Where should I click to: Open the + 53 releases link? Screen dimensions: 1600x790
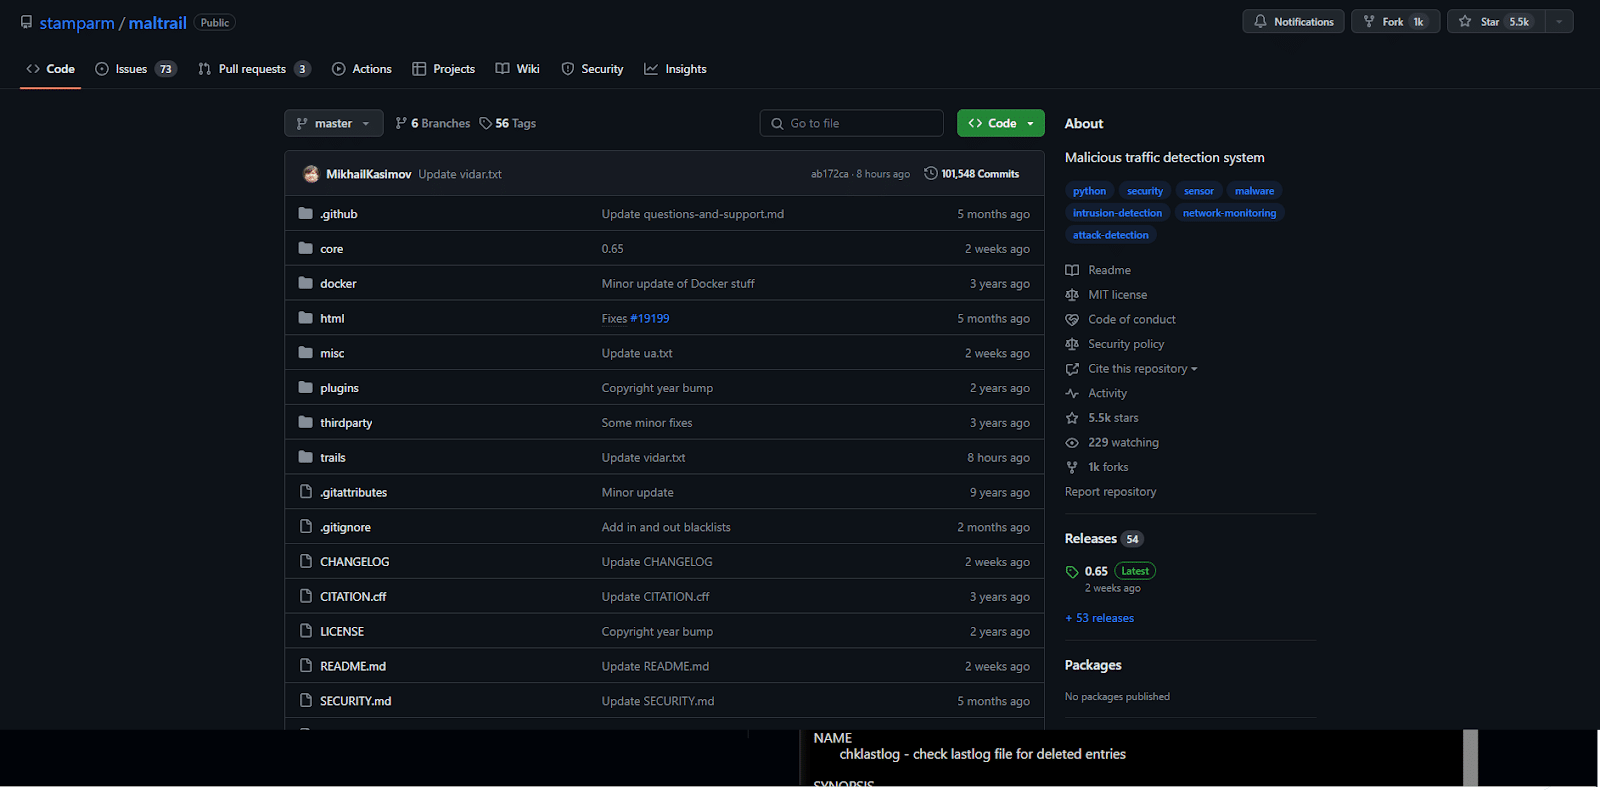1100,618
